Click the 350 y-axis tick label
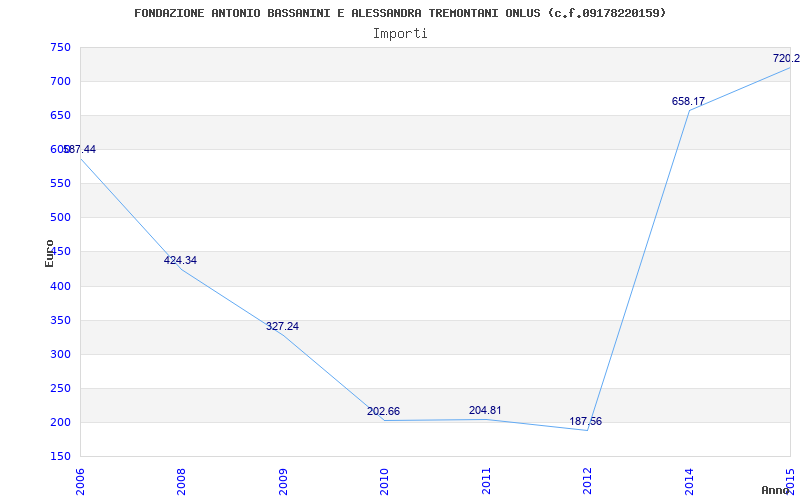 point(60,320)
